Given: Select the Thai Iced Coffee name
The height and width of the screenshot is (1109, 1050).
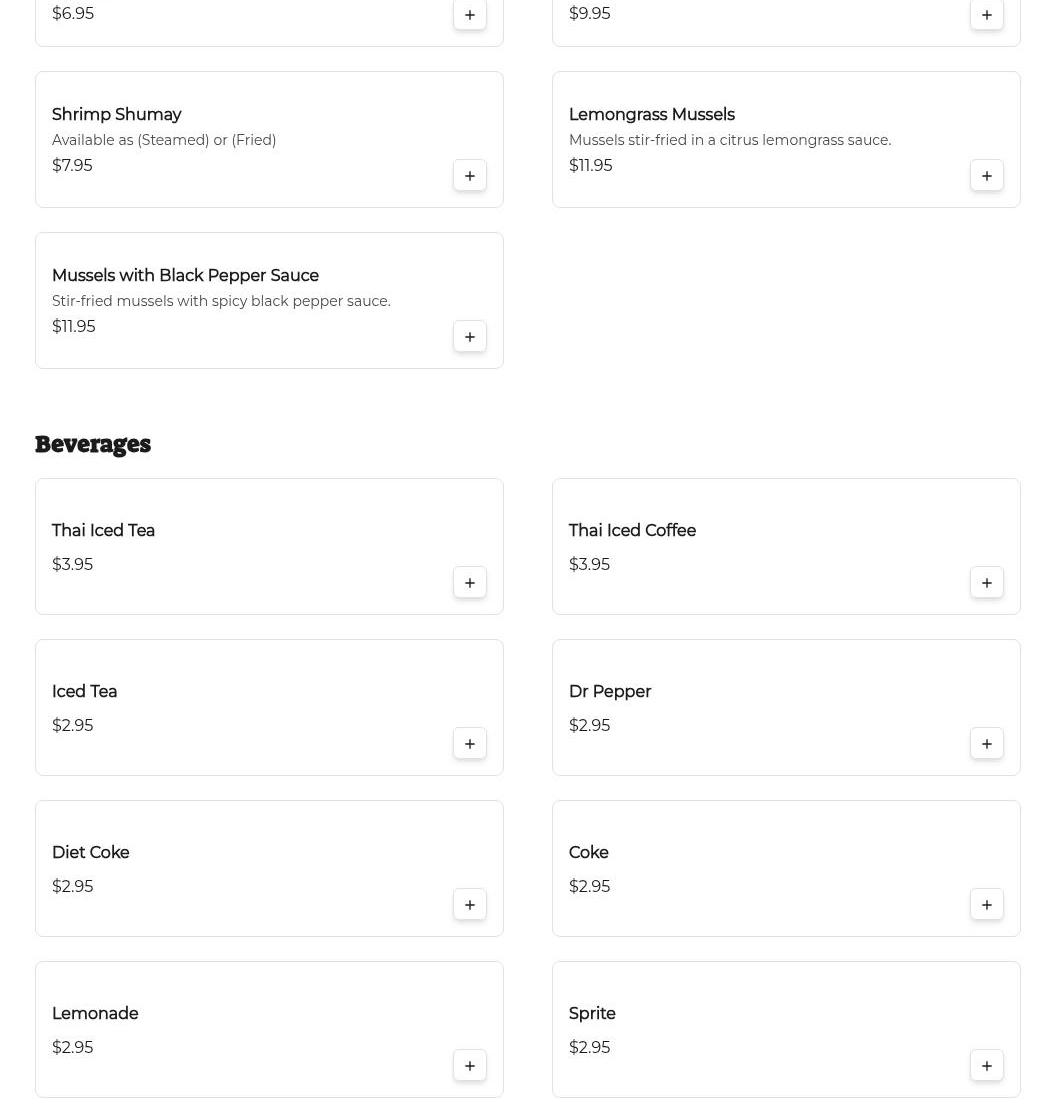Looking at the screenshot, I should [x=632, y=531].
